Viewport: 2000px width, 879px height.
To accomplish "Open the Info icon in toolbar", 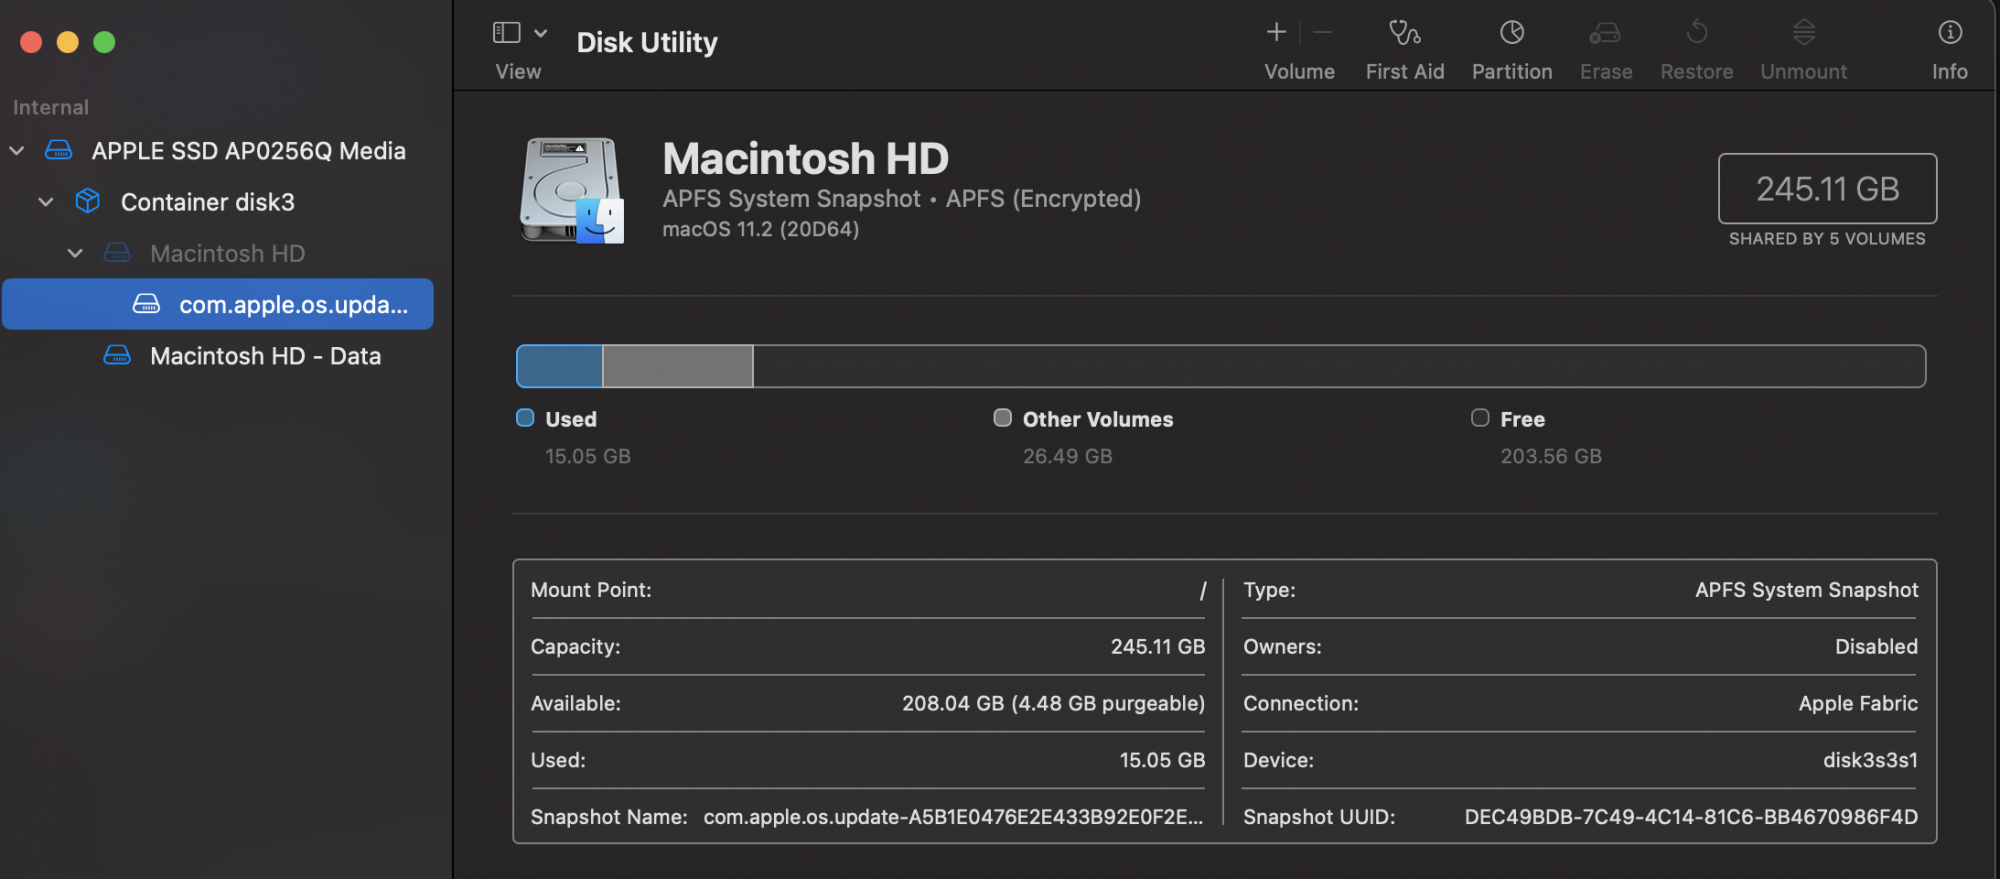I will (x=1950, y=33).
